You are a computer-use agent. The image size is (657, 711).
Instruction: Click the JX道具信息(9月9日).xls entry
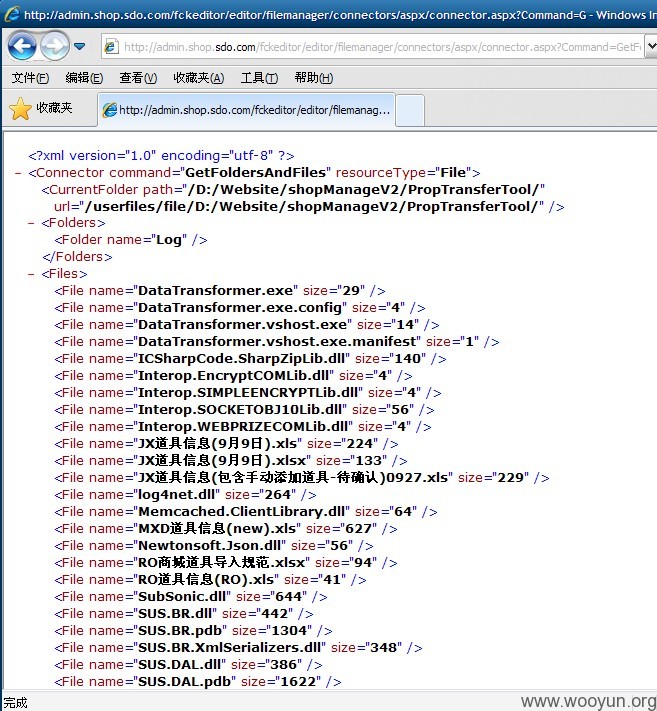click(226, 443)
